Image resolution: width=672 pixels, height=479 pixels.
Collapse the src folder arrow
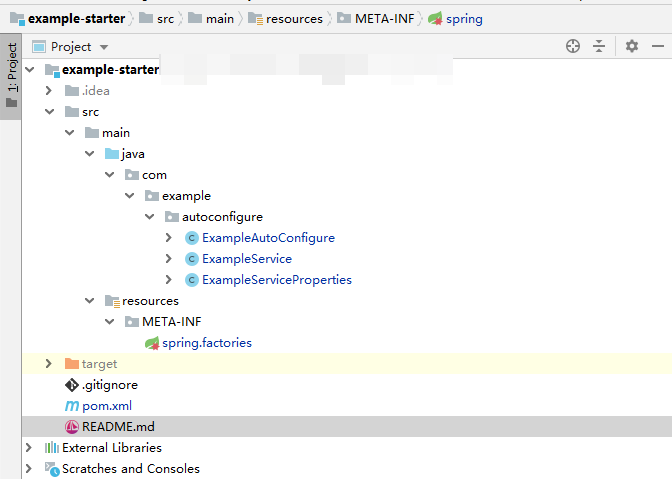(x=50, y=111)
